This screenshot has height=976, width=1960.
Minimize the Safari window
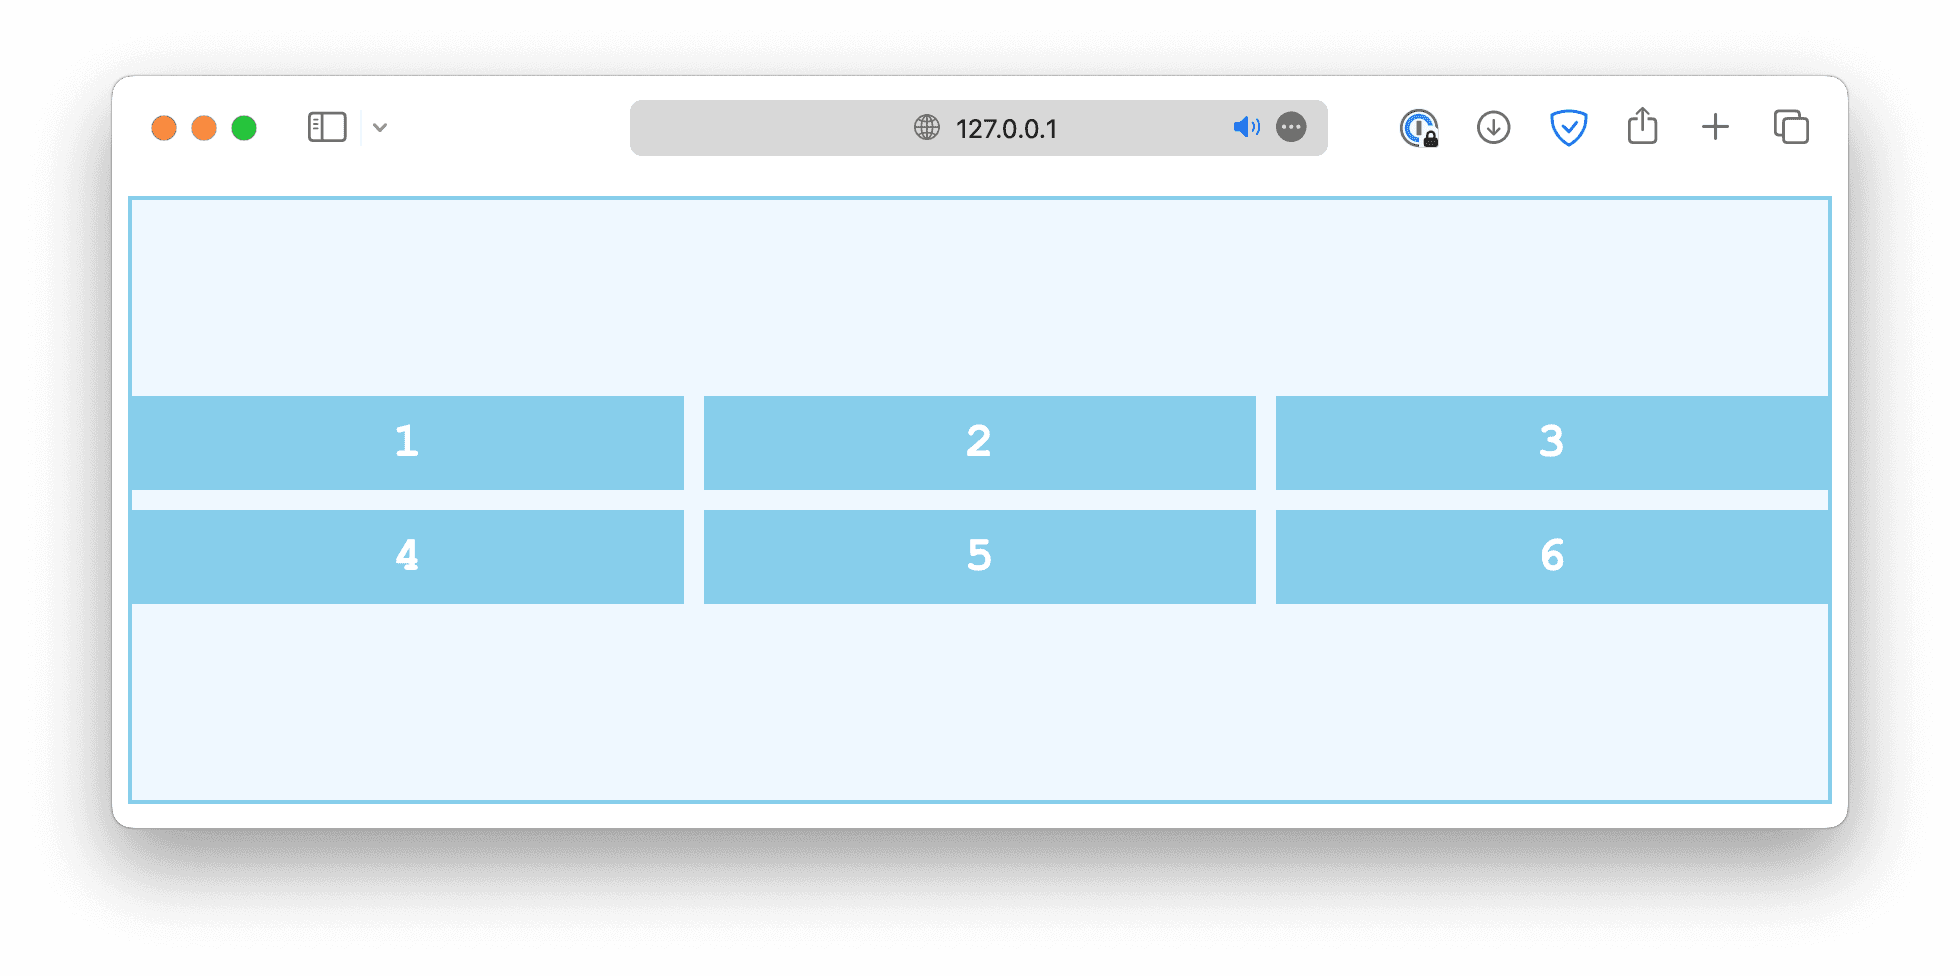tap(204, 128)
